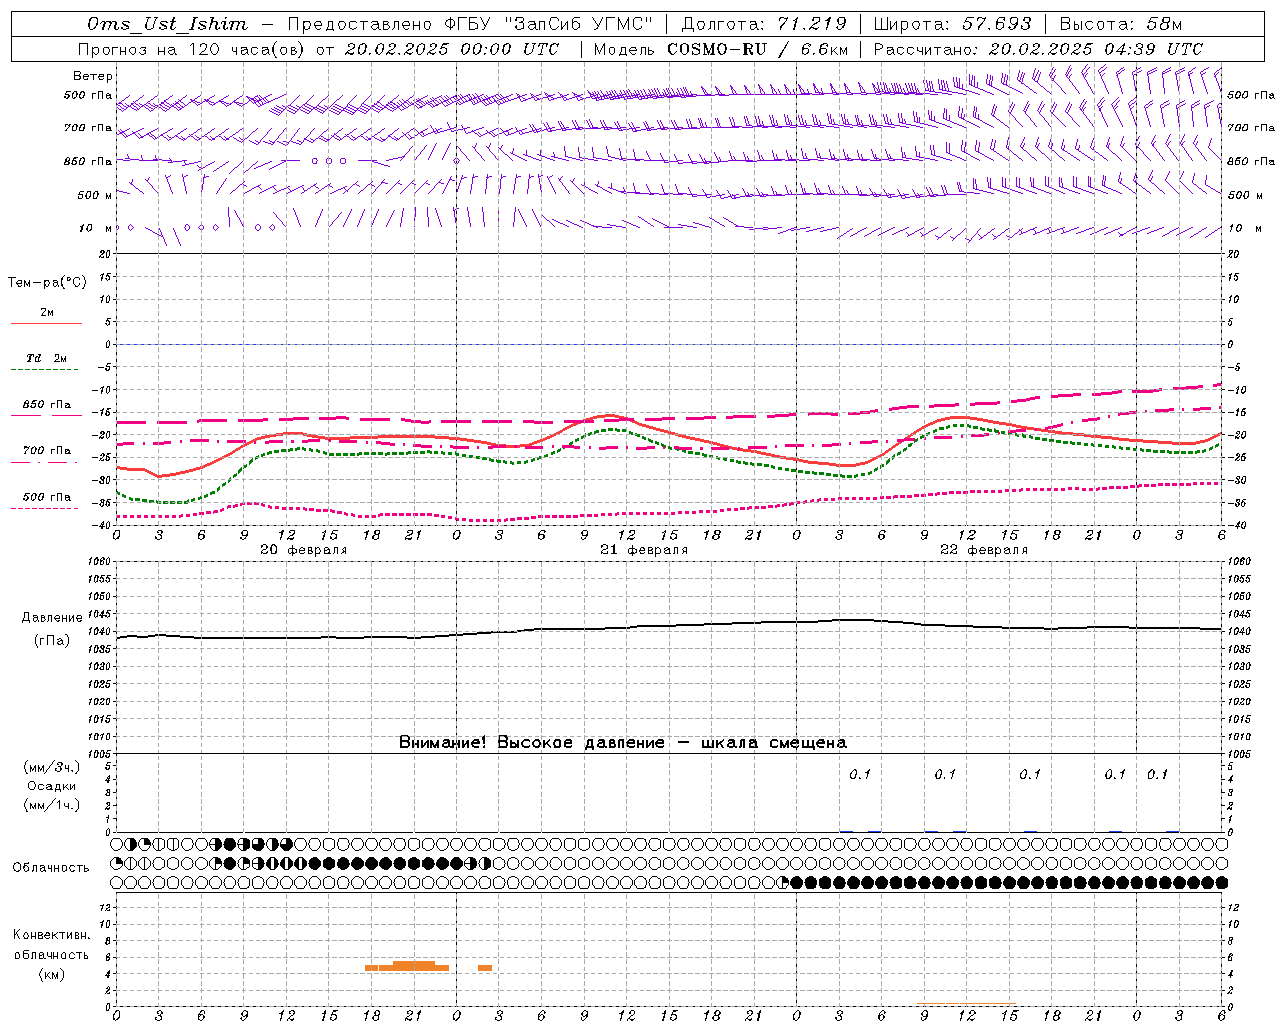
Task: Click the longitude value Долгота: 71.219
Action: [764, 24]
